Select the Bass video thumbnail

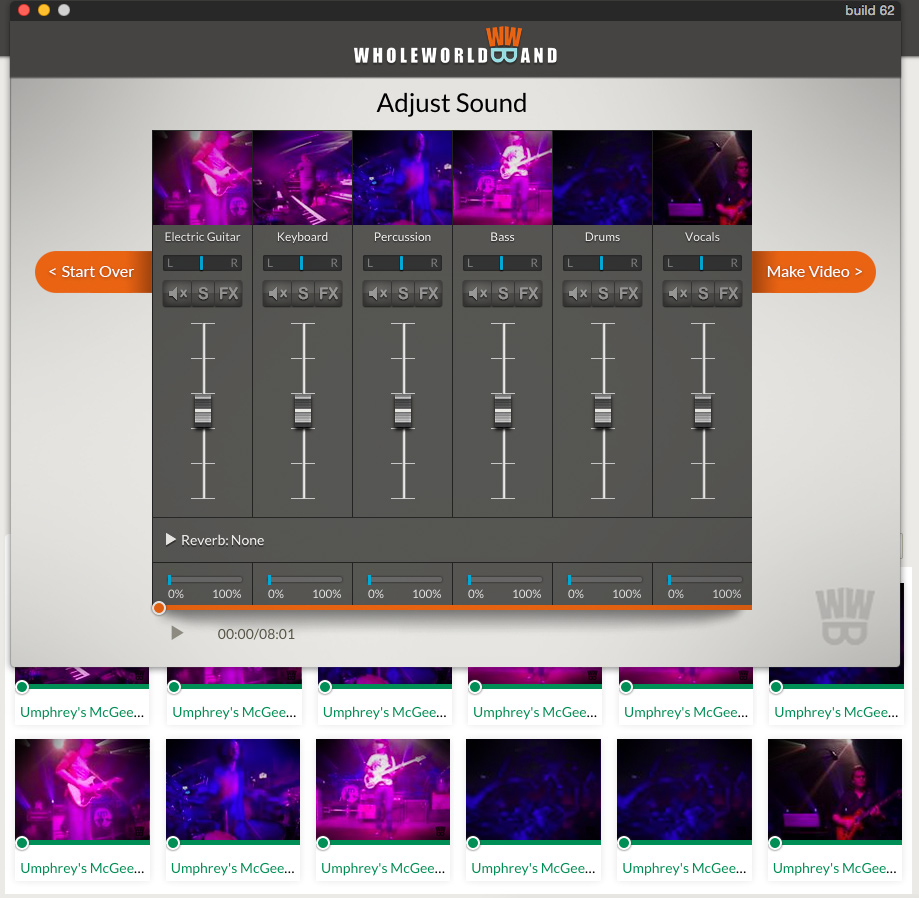(502, 178)
